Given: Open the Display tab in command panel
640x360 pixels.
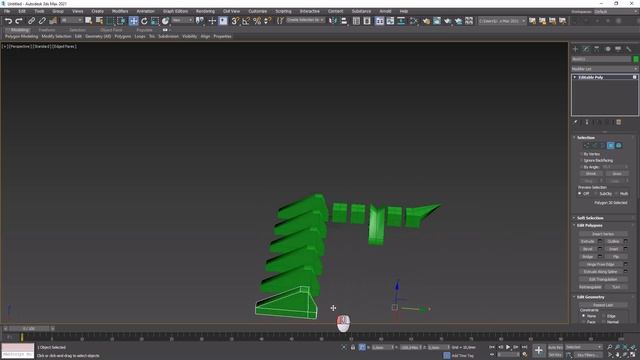Looking at the screenshot, I should pyautogui.click(x=618, y=49).
